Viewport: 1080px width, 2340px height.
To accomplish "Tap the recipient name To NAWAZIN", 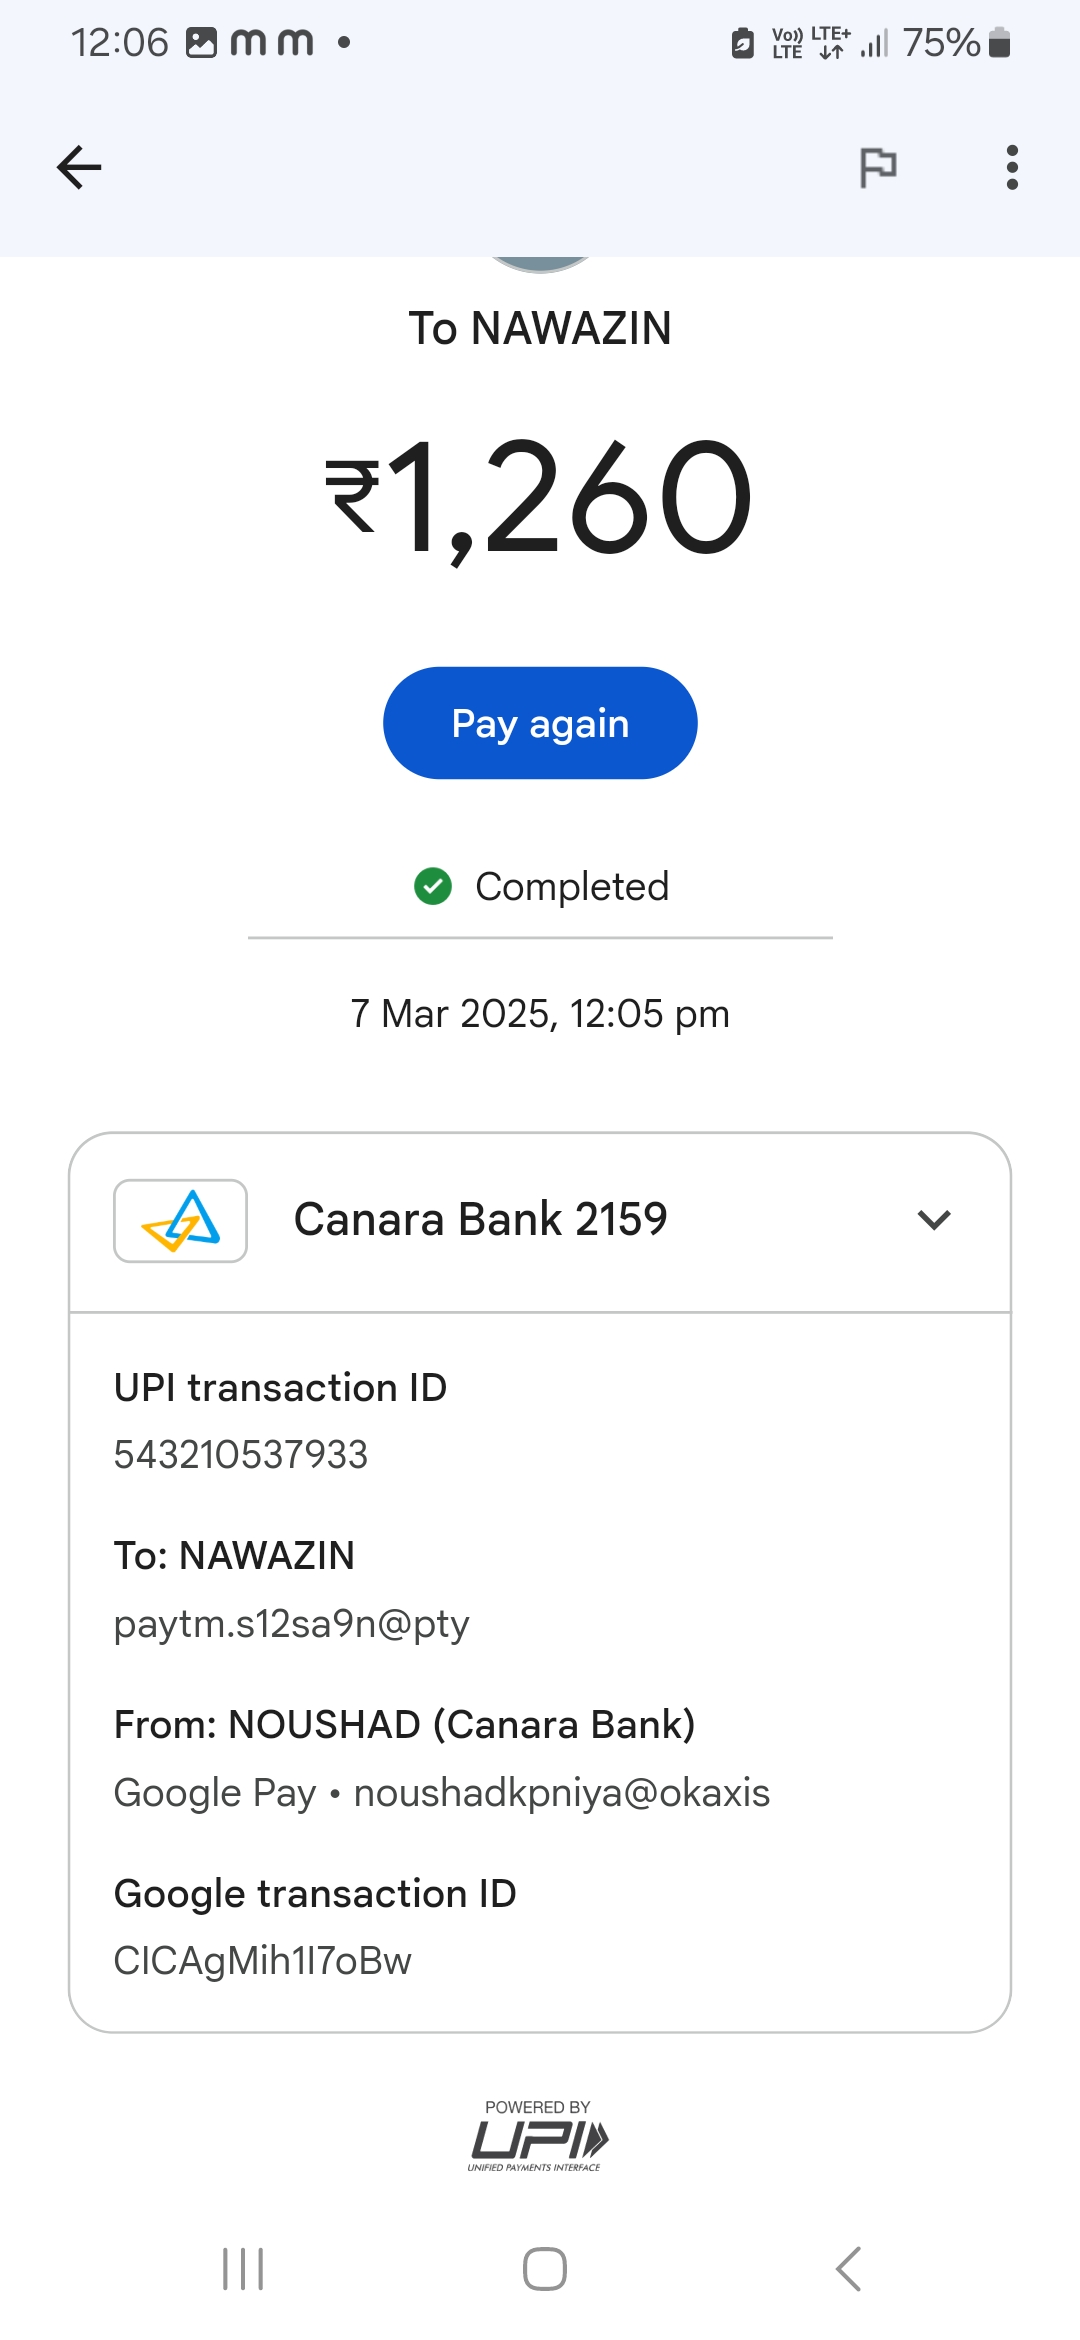I will [x=540, y=329].
